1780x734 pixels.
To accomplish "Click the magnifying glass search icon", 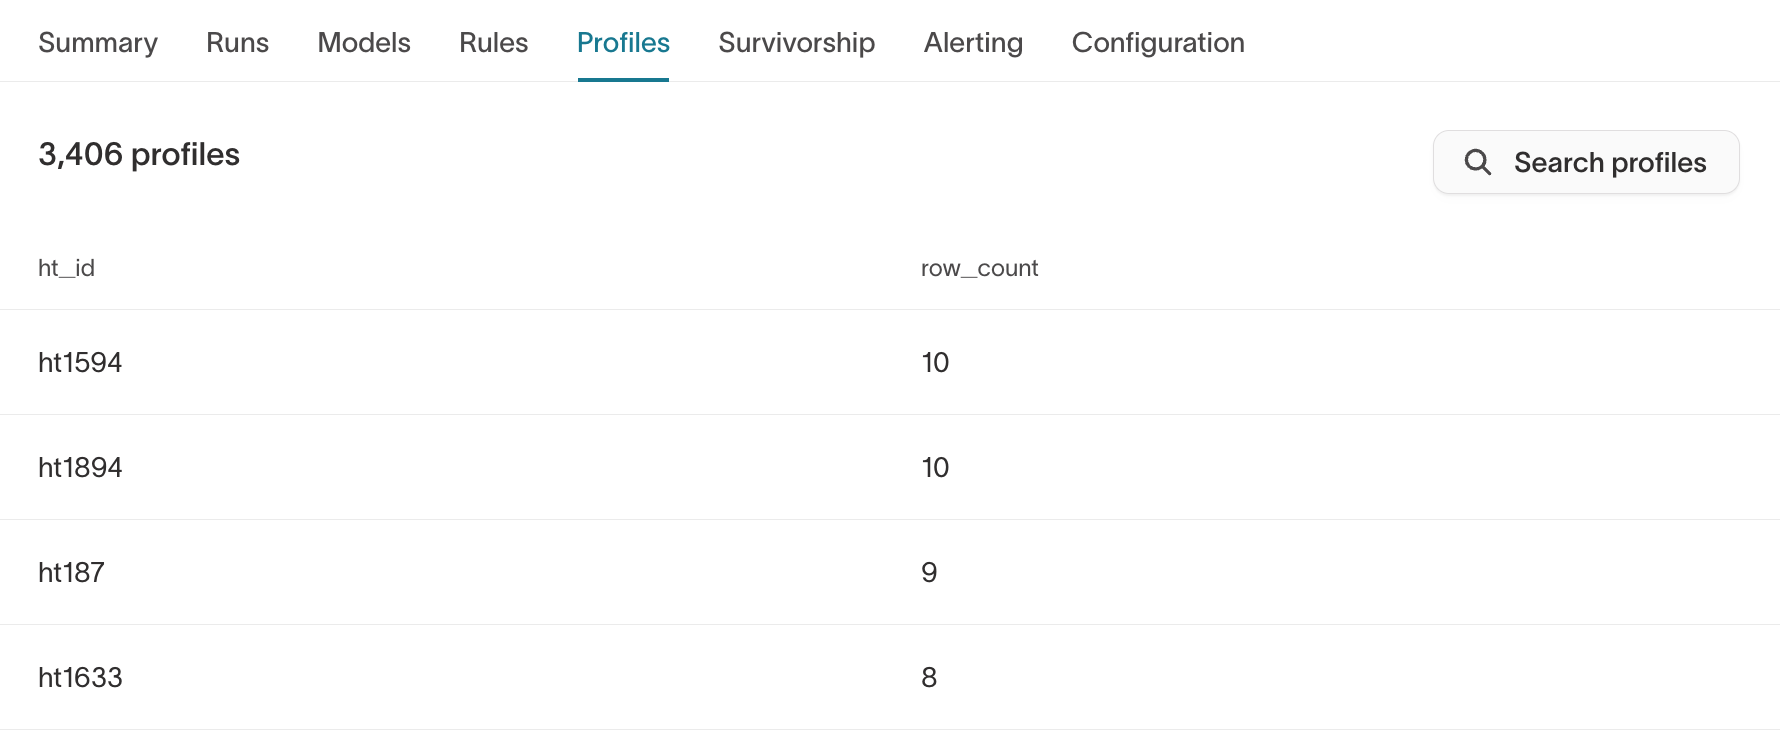I will (x=1477, y=162).
